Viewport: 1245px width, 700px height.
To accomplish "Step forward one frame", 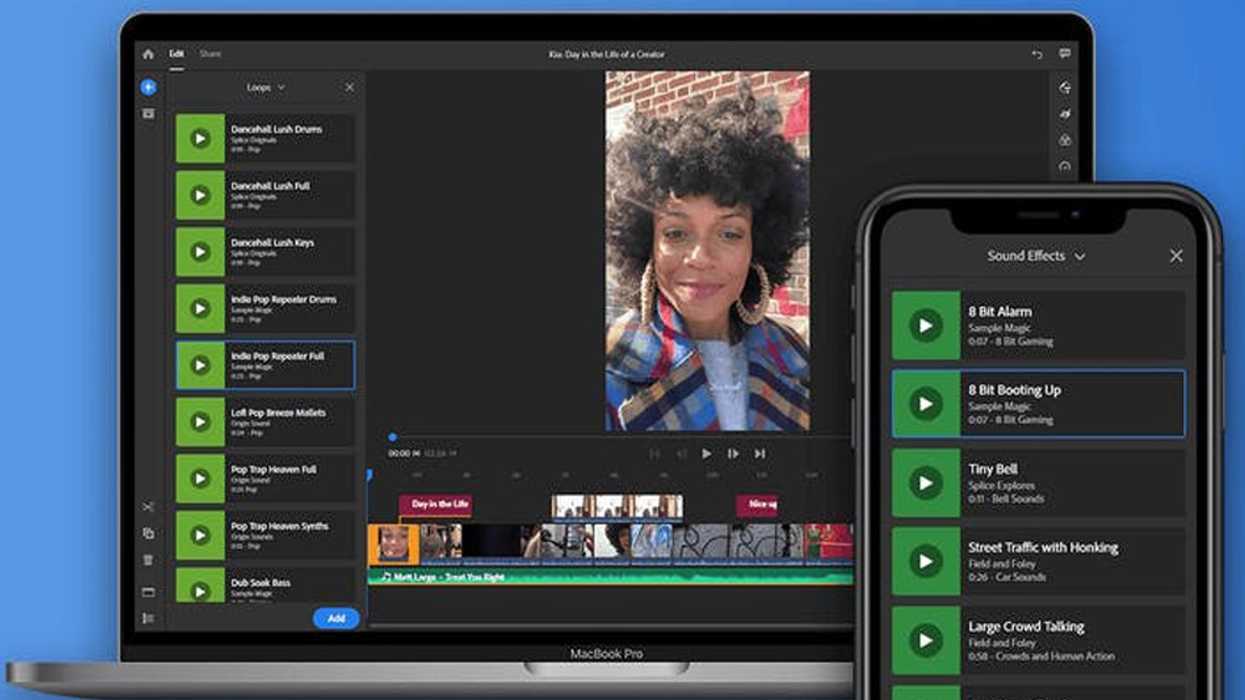I will (733, 454).
